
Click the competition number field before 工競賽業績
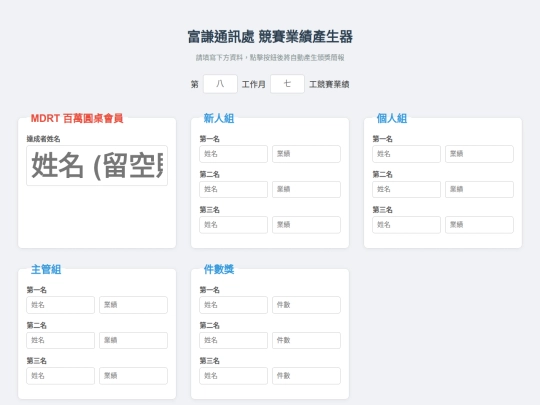click(x=287, y=84)
